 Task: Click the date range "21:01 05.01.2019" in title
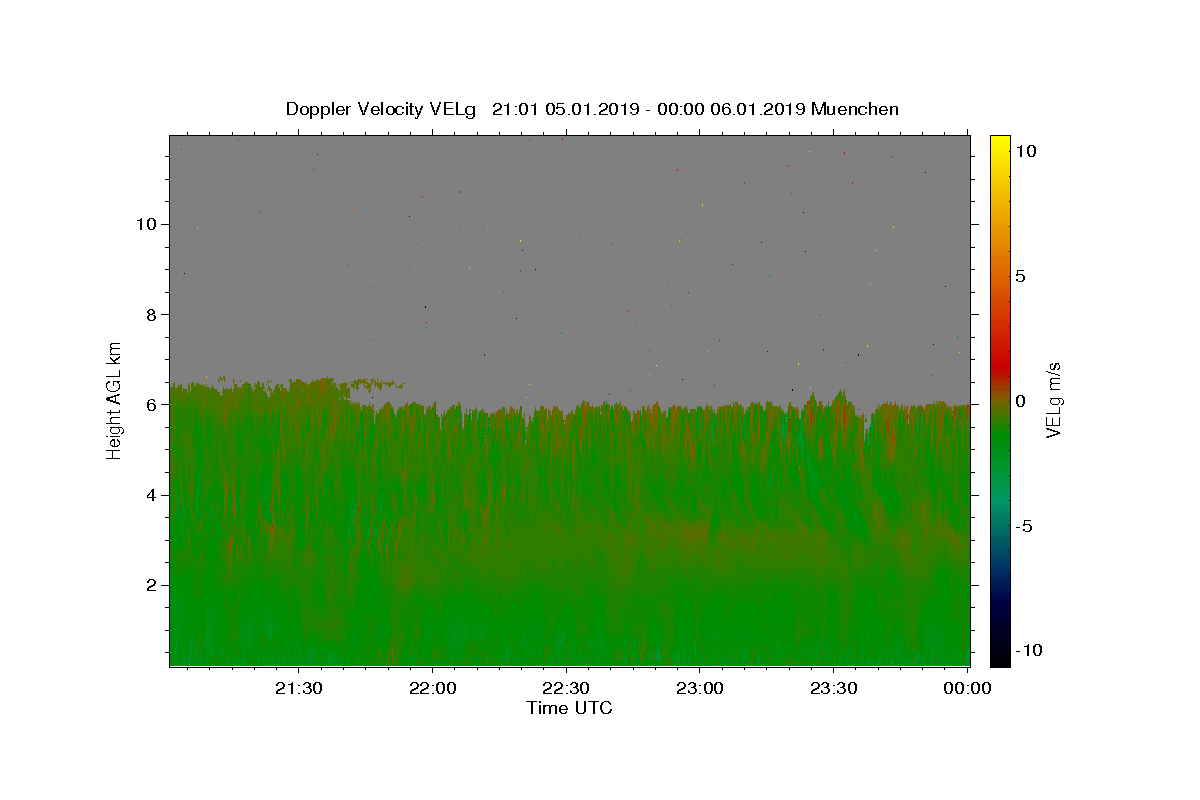(565, 109)
